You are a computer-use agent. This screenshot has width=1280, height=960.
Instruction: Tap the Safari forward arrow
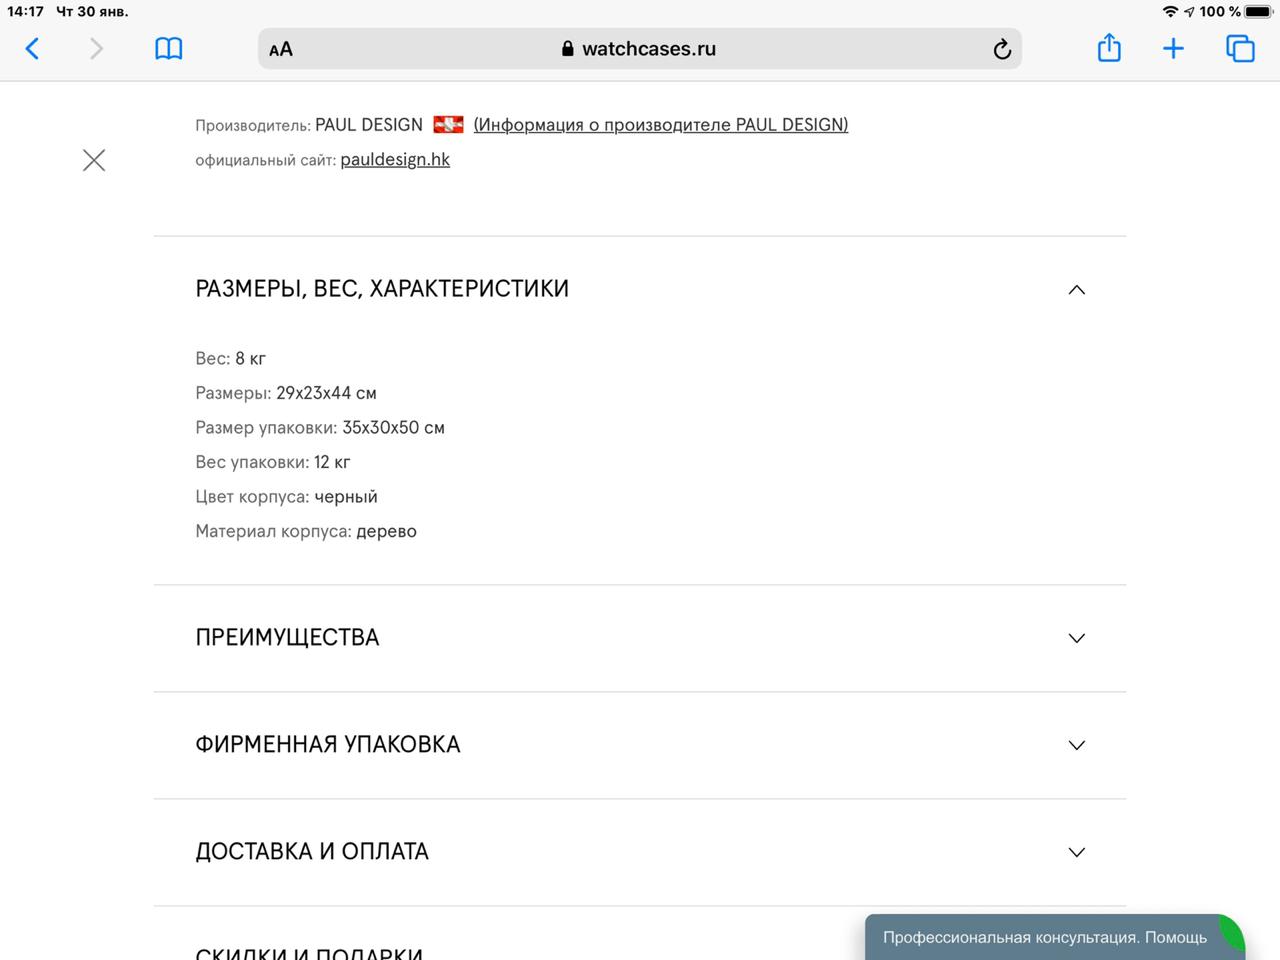pyautogui.click(x=96, y=48)
